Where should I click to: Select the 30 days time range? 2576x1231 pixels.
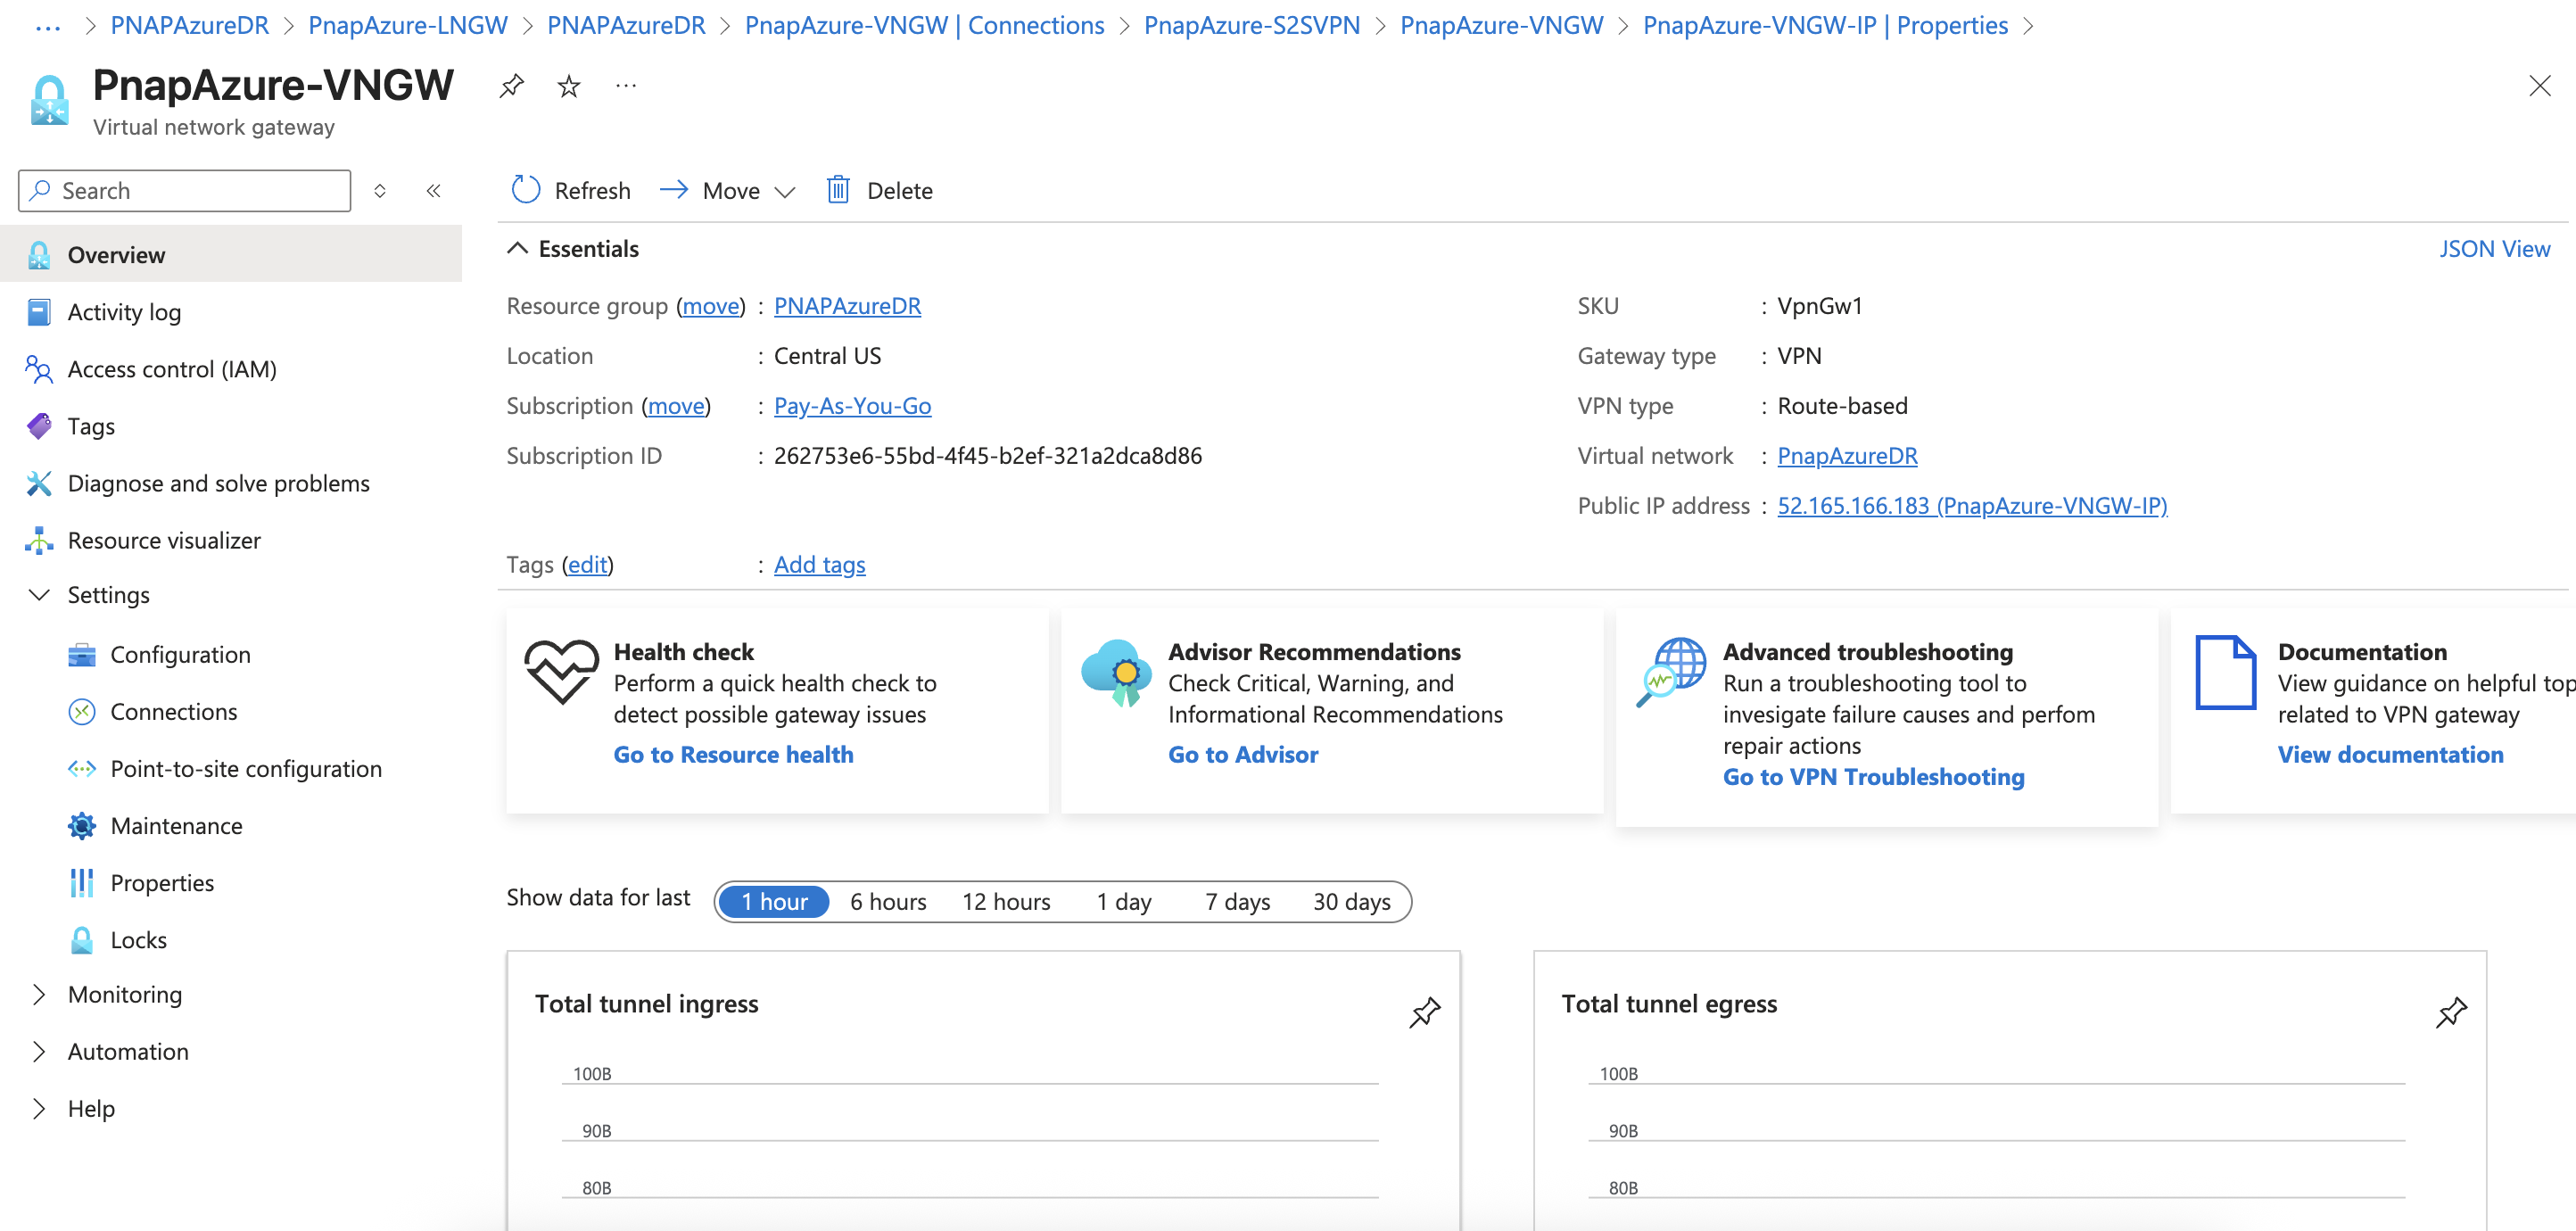(1352, 902)
